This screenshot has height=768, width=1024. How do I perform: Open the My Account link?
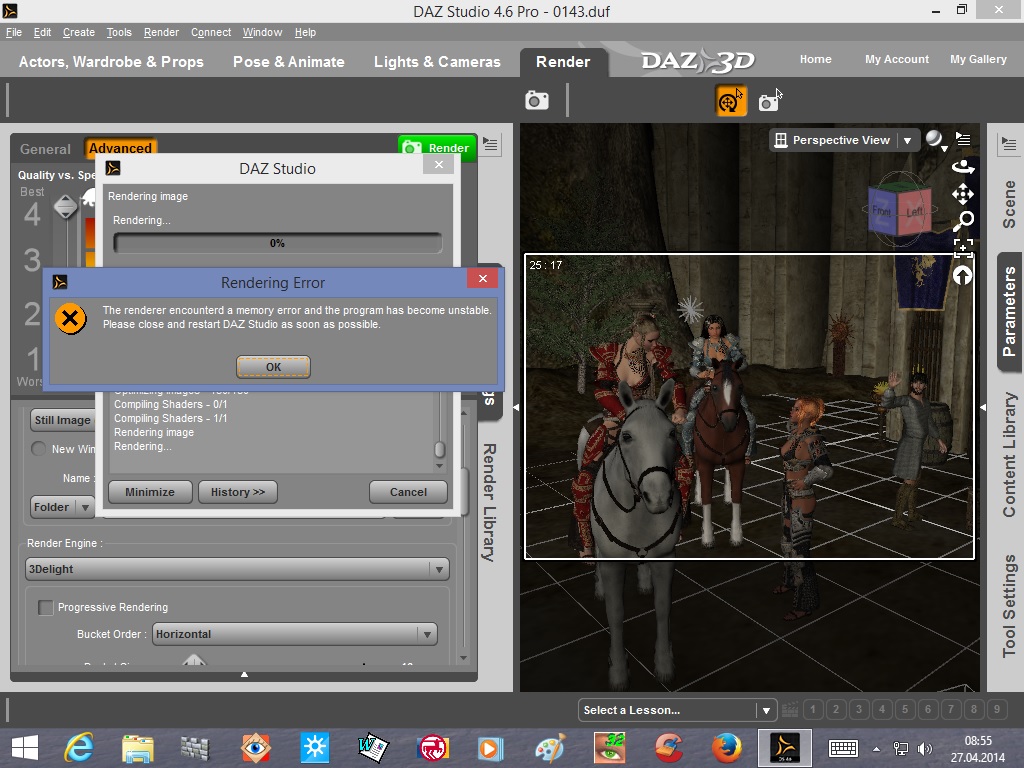coord(897,59)
